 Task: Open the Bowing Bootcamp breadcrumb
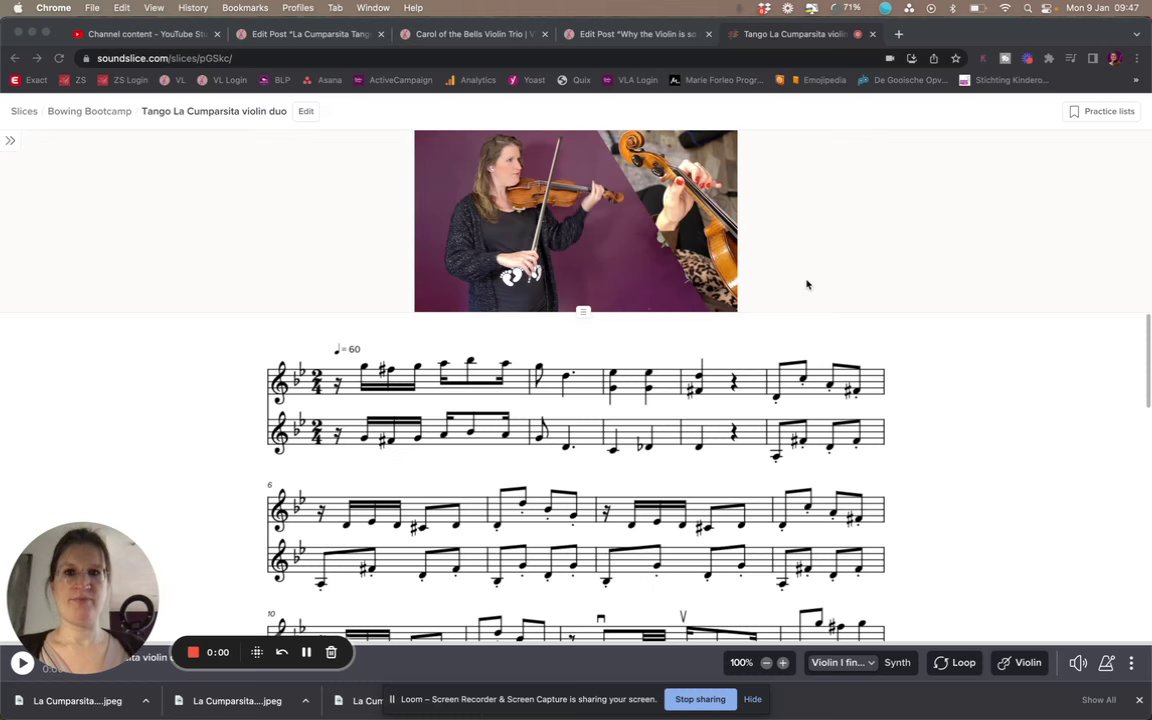point(90,112)
